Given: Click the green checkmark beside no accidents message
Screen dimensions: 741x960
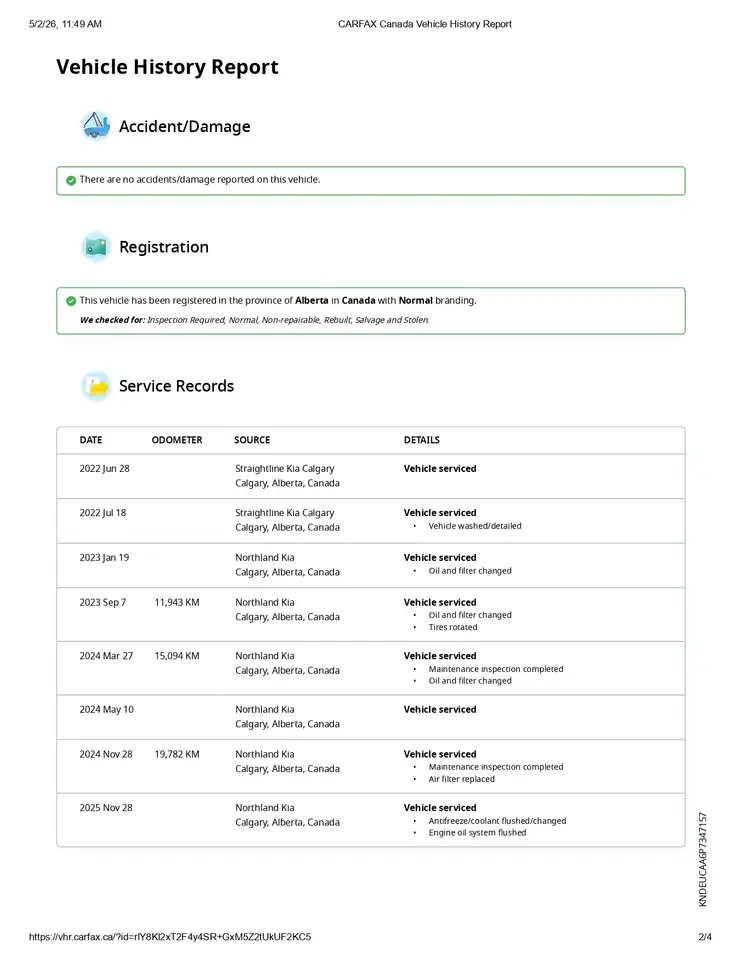Looking at the screenshot, I should tap(71, 180).
